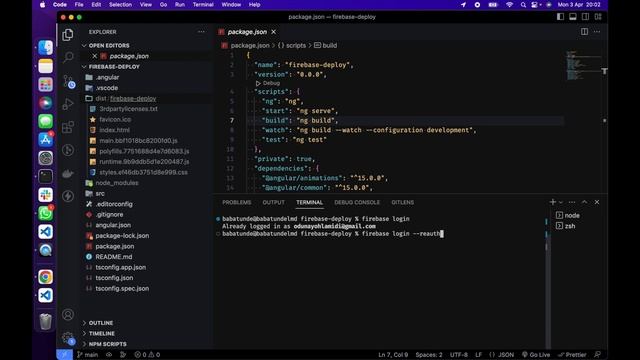
Task: Click the main branch status bar item
Action: point(88,355)
